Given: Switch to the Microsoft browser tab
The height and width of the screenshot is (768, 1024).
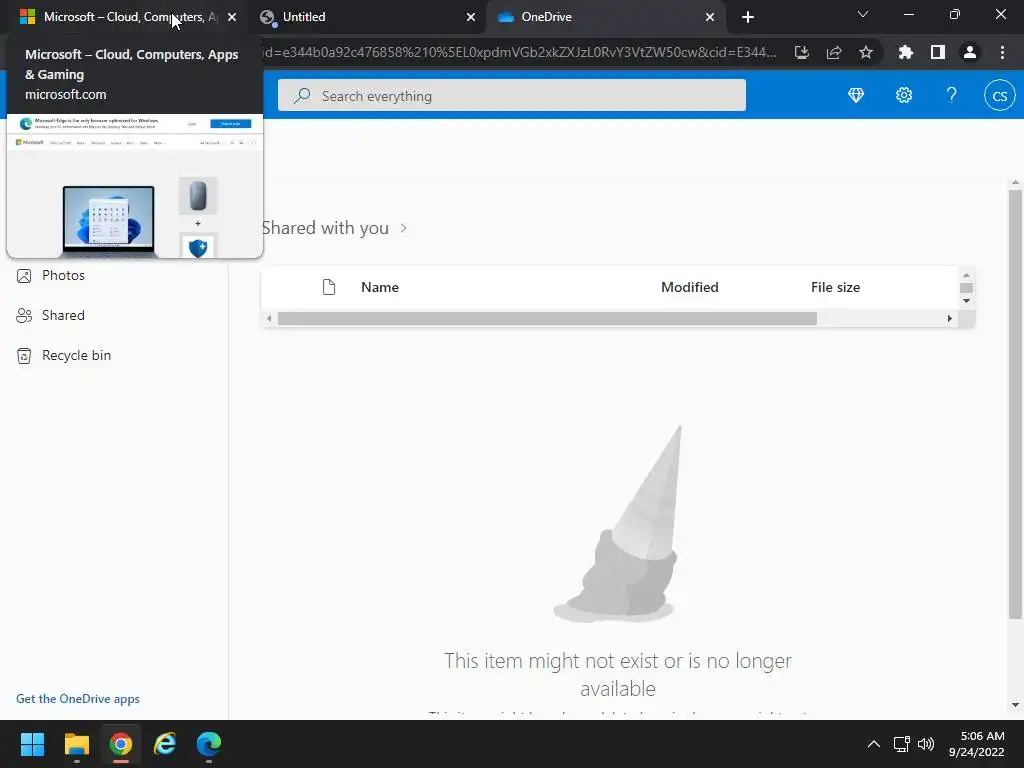Looking at the screenshot, I should tap(124, 17).
